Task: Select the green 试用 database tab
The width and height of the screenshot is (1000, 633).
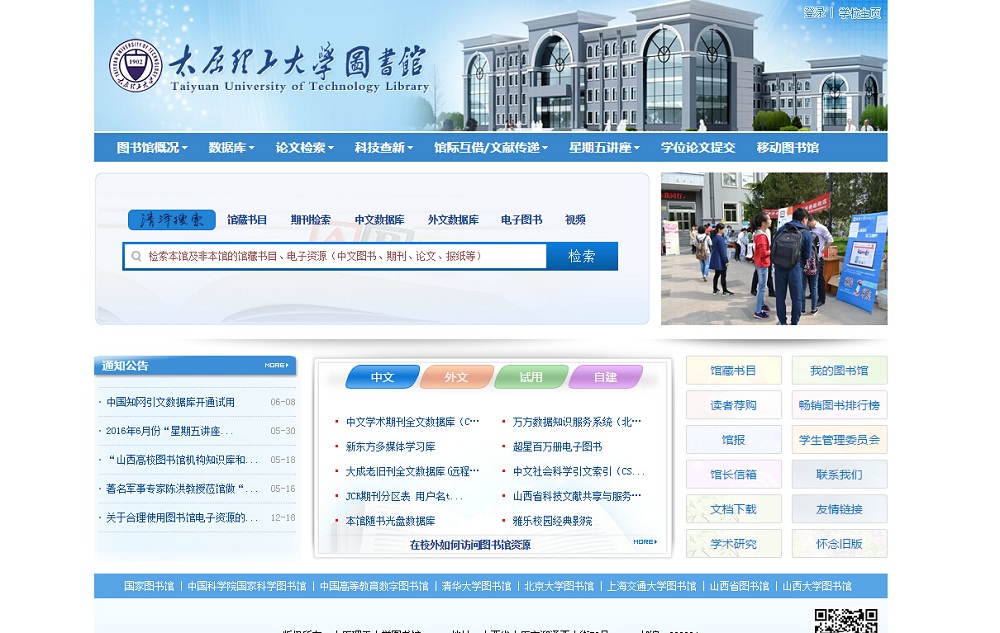Action: (531, 377)
